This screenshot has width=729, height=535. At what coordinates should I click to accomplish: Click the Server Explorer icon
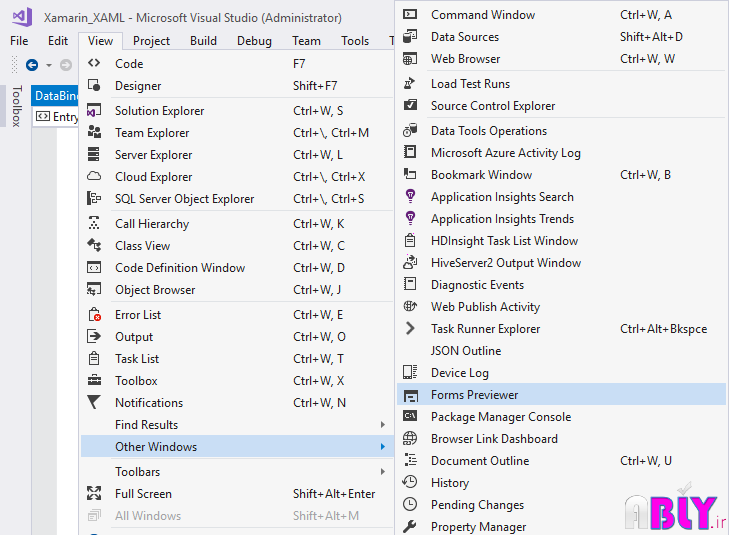click(94, 154)
